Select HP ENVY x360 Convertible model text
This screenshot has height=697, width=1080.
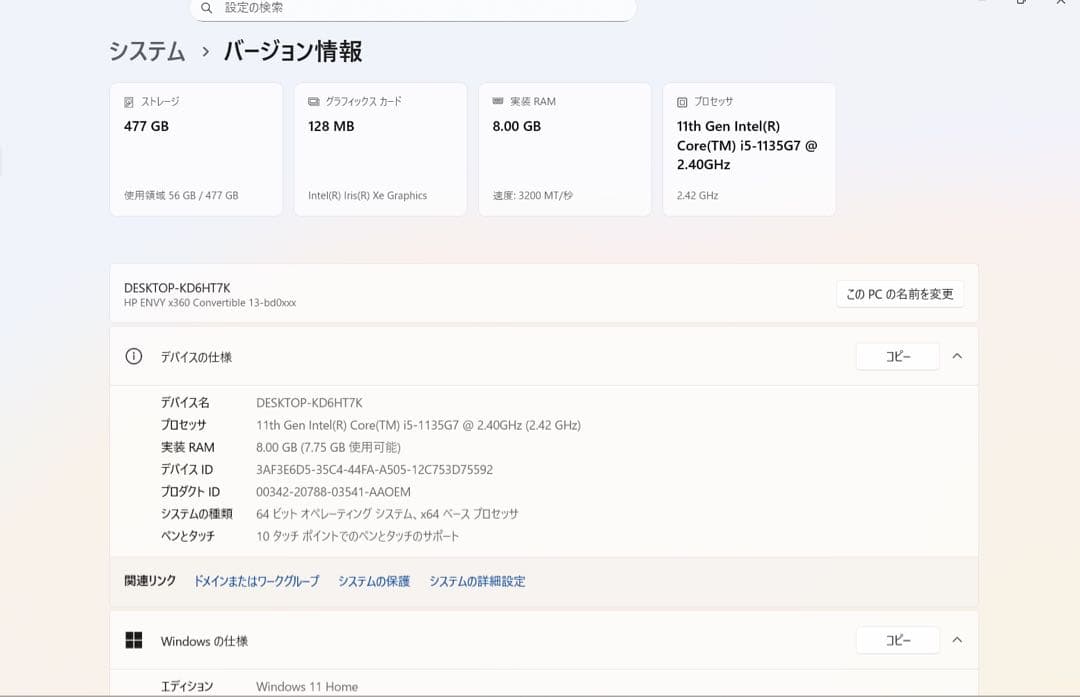click(x=210, y=303)
